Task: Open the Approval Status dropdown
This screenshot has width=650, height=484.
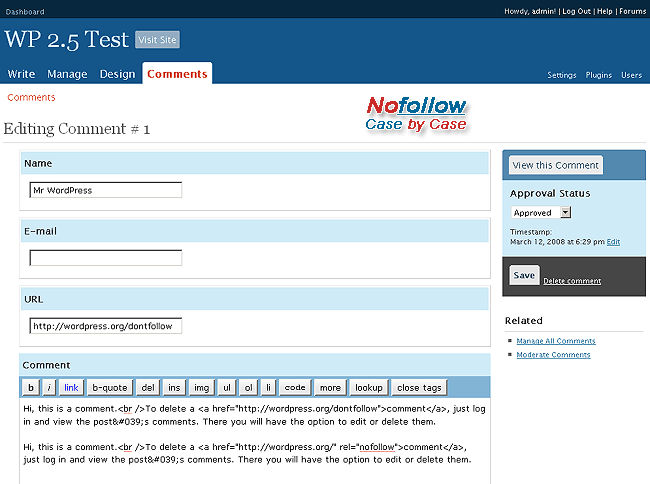Action: pos(541,213)
